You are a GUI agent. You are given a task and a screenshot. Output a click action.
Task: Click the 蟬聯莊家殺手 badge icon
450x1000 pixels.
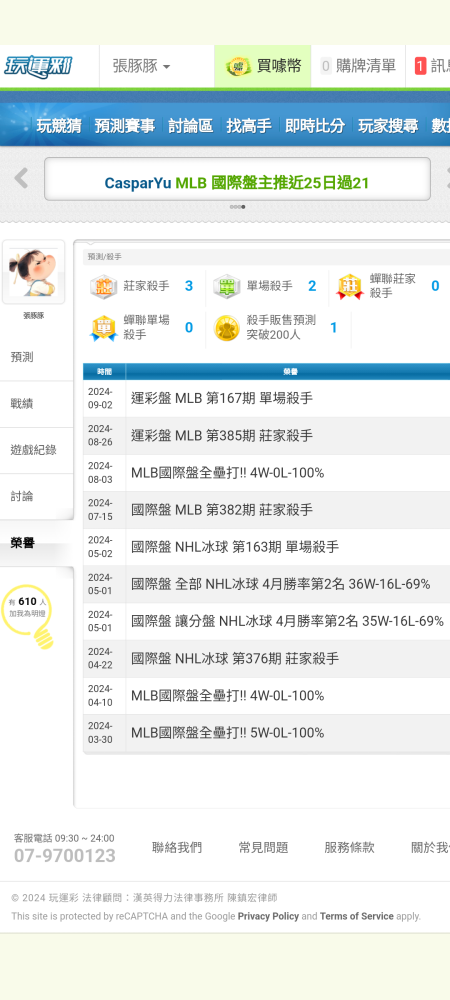(x=349, y=286)
